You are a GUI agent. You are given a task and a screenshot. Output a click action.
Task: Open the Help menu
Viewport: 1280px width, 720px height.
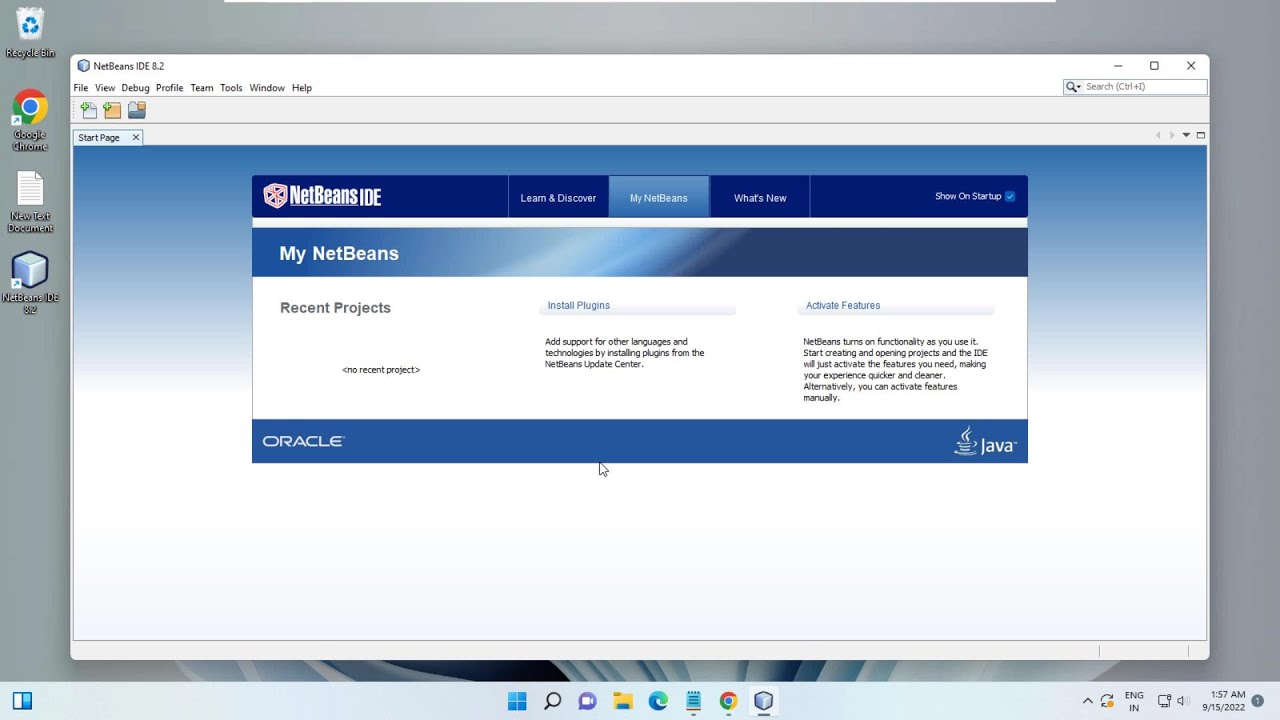(x=302, y=88)
